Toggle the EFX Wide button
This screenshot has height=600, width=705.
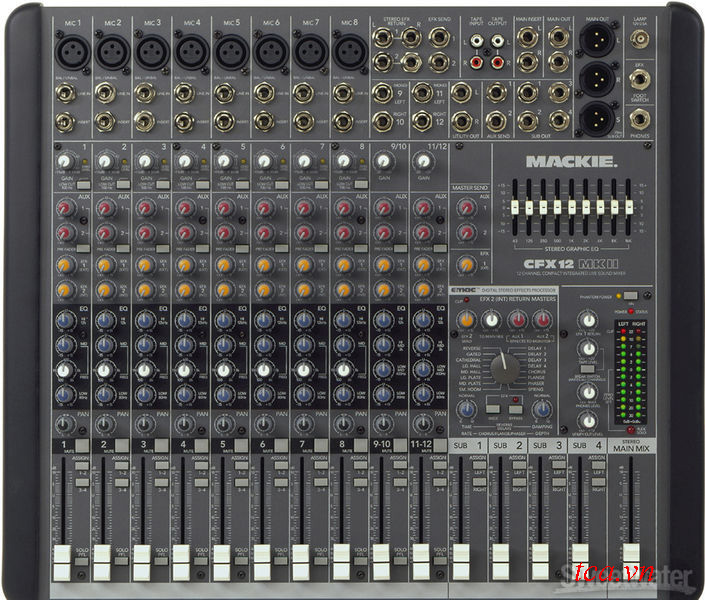[493, 409]
